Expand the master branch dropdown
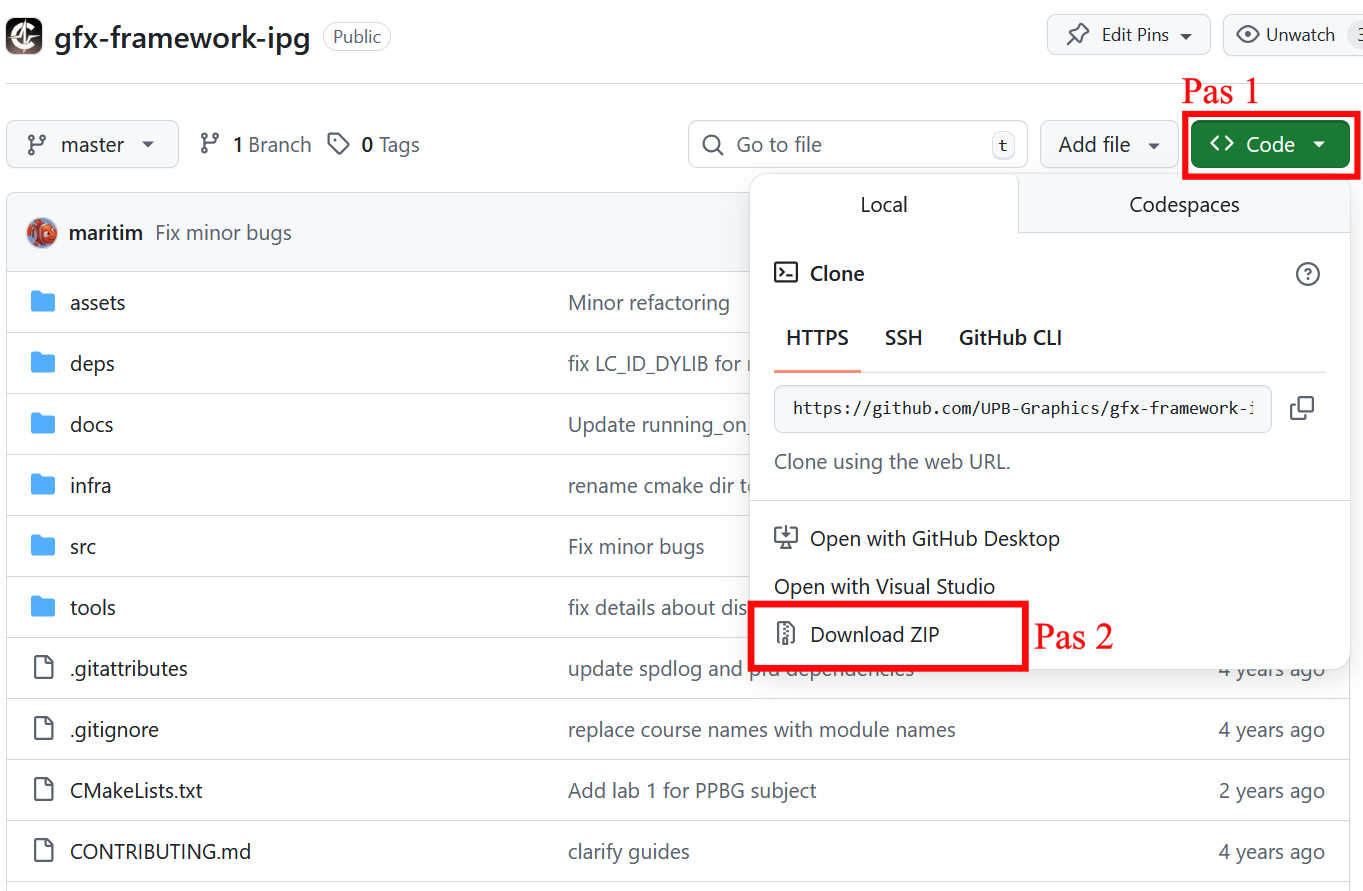The width and height of the screenshot is (1363, 891). pos(92,144)
